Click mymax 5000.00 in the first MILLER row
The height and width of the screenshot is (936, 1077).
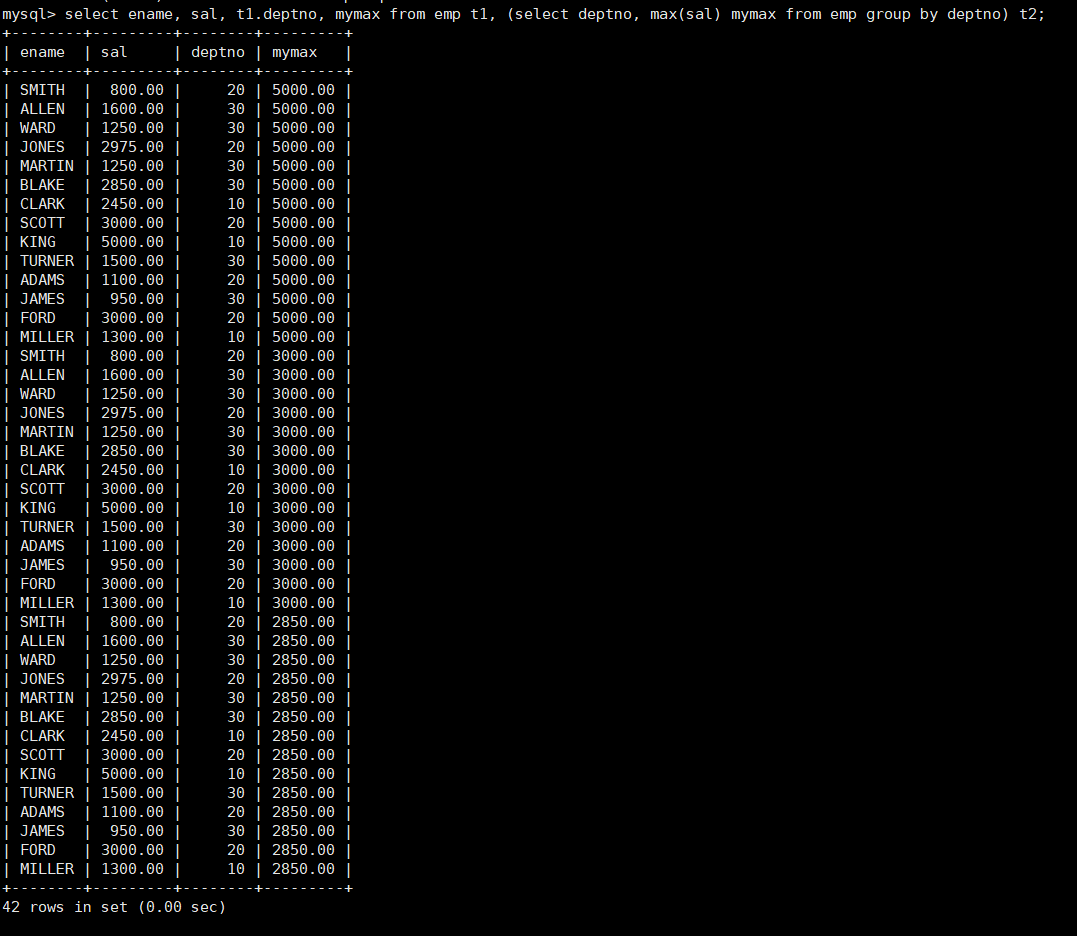pyautogui.click(x=304, y=337)
